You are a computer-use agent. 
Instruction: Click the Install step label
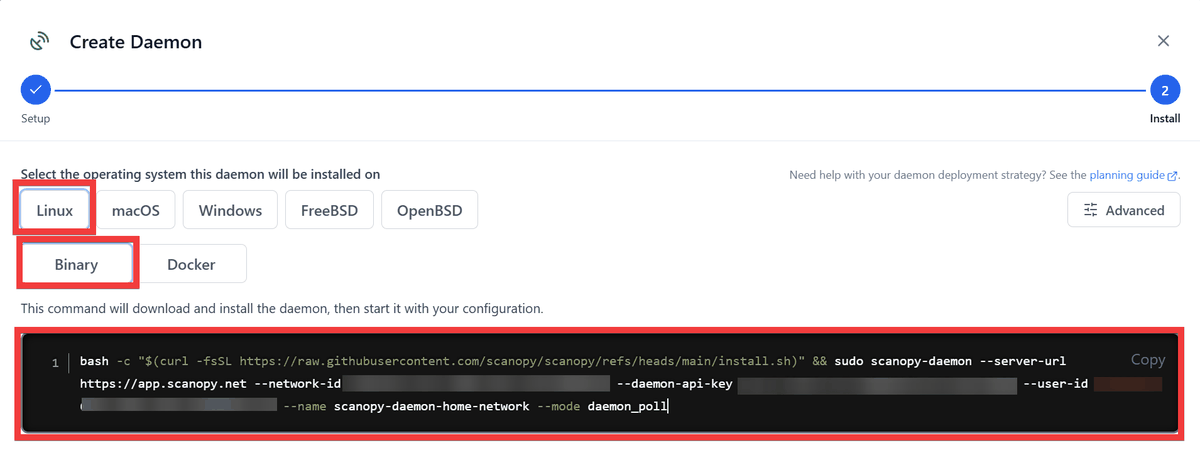pyautogui.click(x=1164, y=119)
